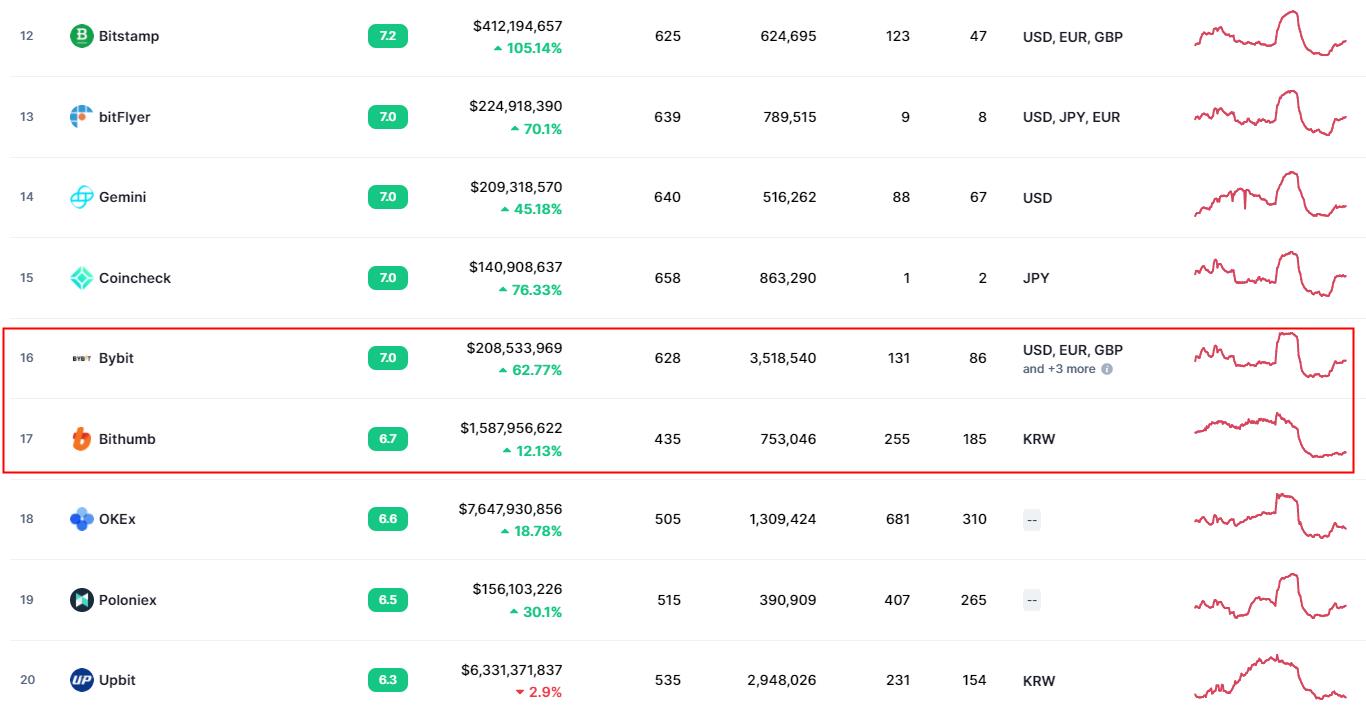
Task: Click OKEx's volume value $7,647,930,856
Action: 511,509
